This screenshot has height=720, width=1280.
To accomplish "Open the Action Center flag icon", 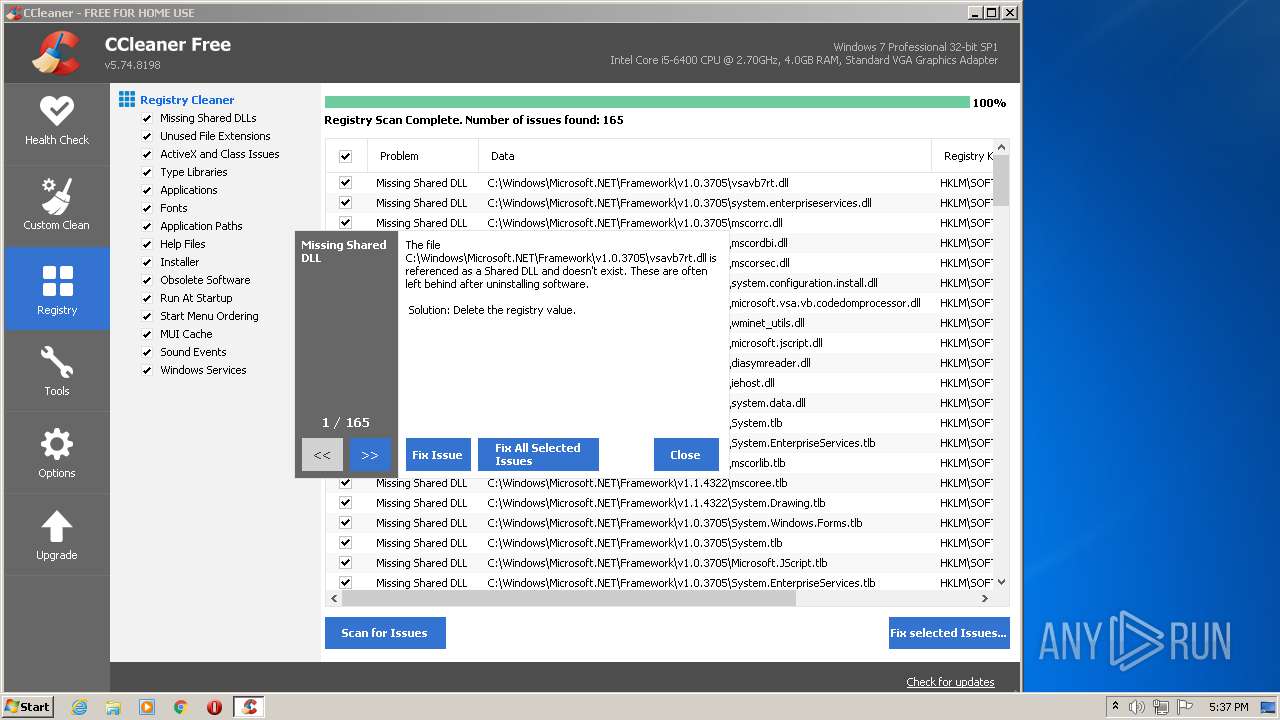I will [1185, 707].
